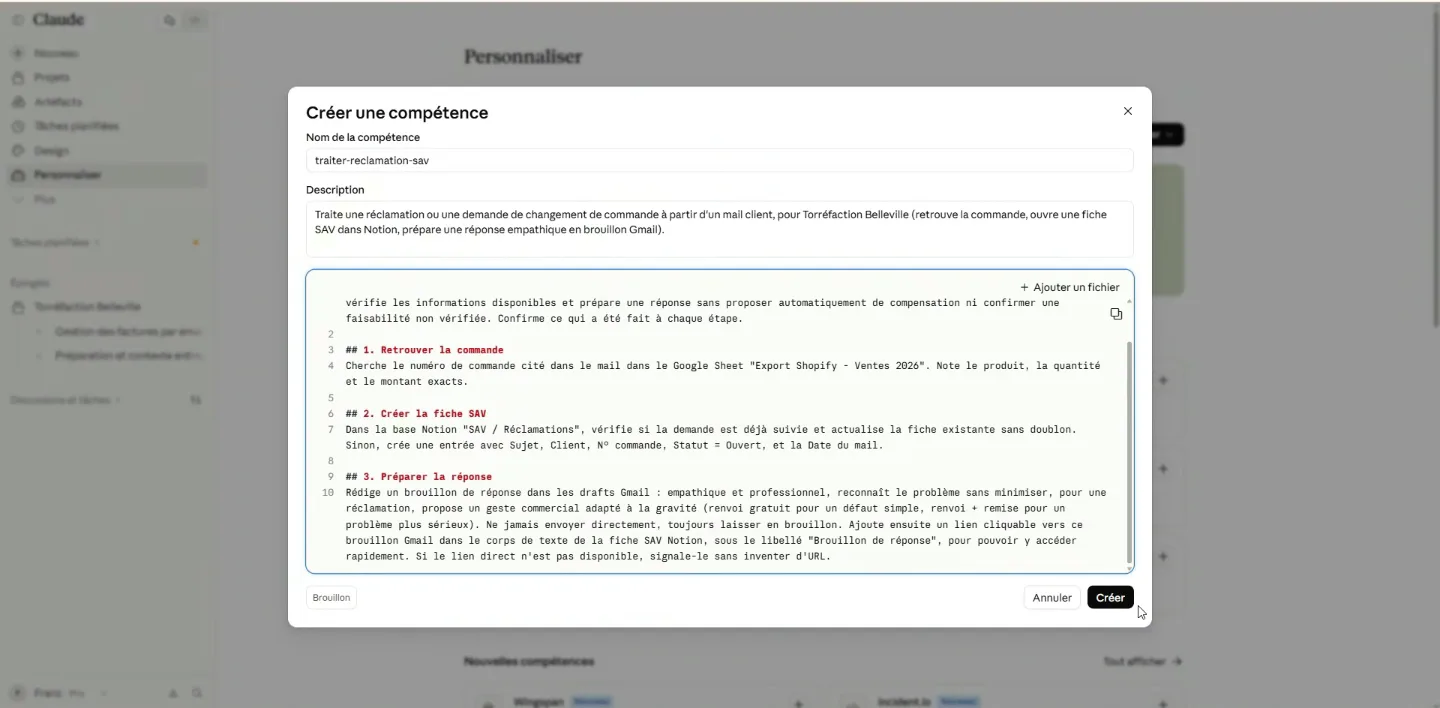Click the Ajouter un fichier button
The width and height of the screenshot is (1440, 708).
coord(1069,287)
